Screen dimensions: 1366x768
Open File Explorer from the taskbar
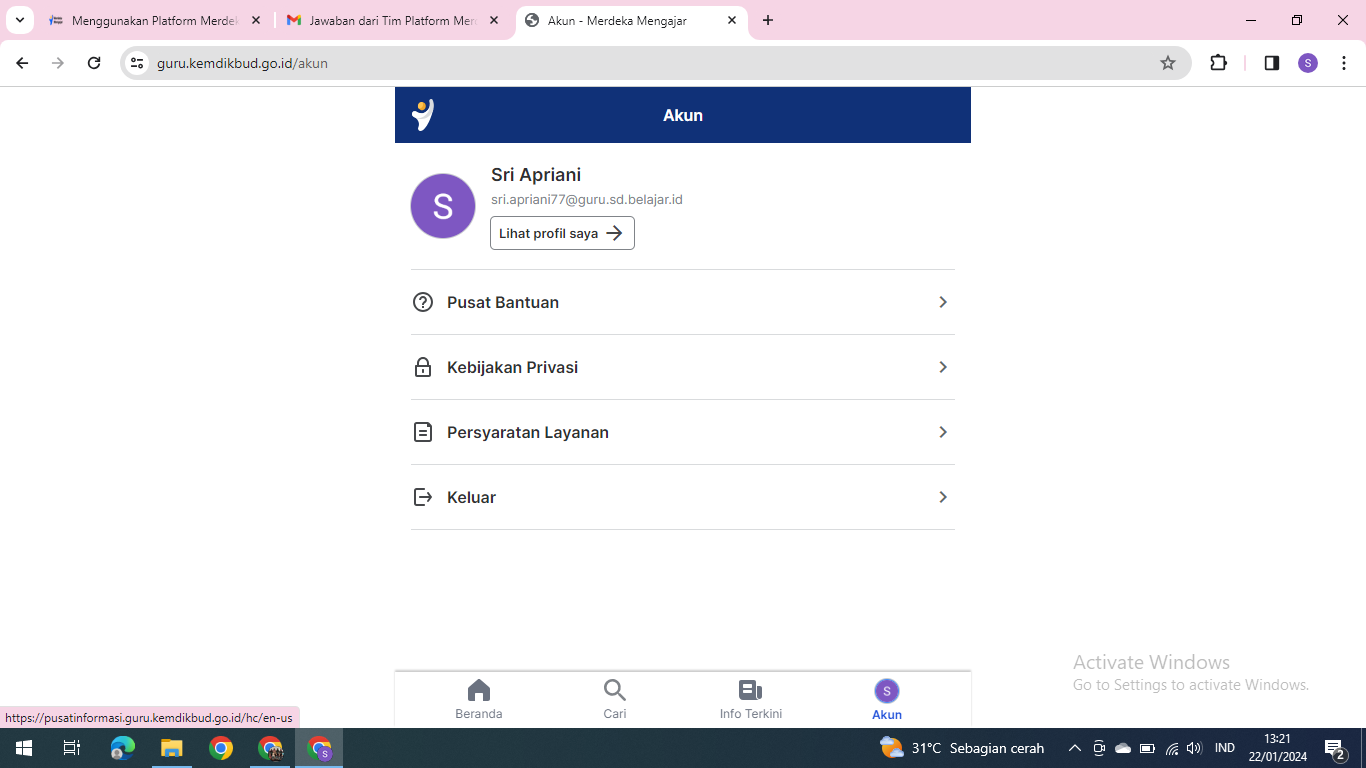(172, 748)
